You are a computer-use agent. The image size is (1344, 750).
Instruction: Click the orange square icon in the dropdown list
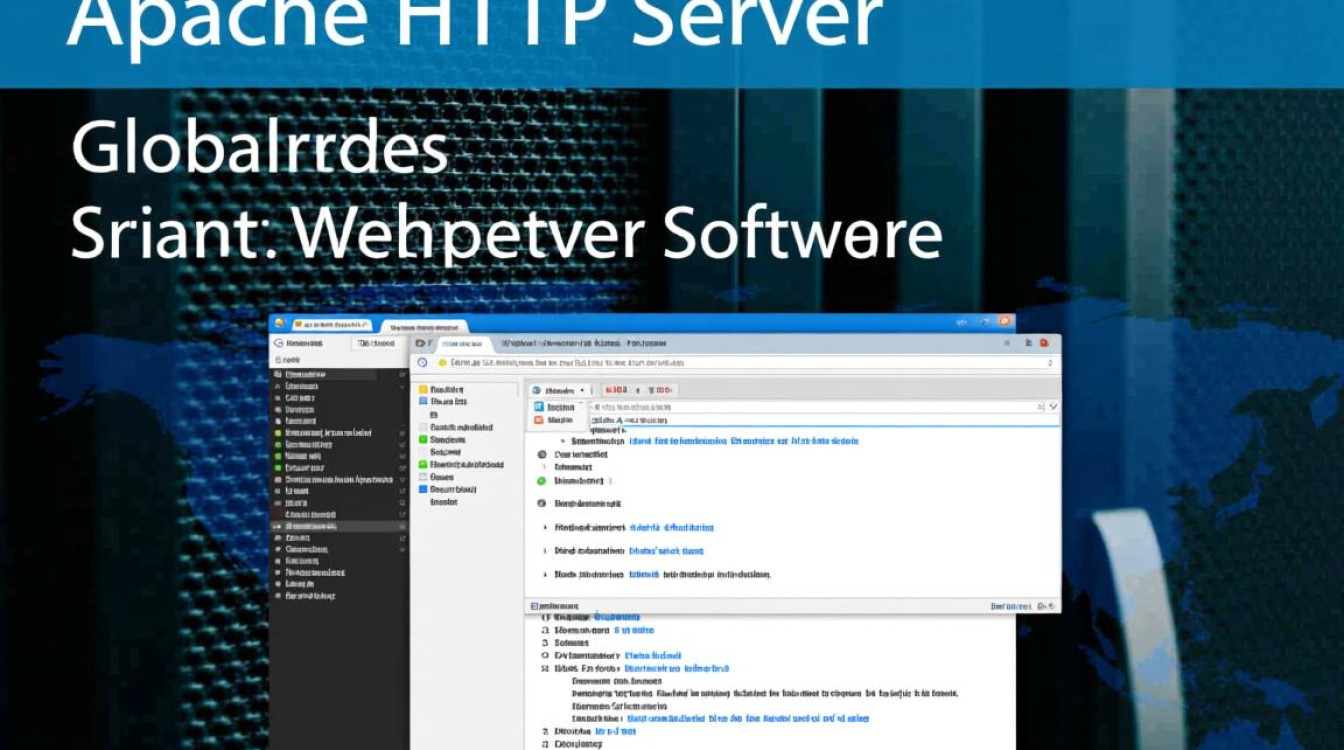click(538, 421)
